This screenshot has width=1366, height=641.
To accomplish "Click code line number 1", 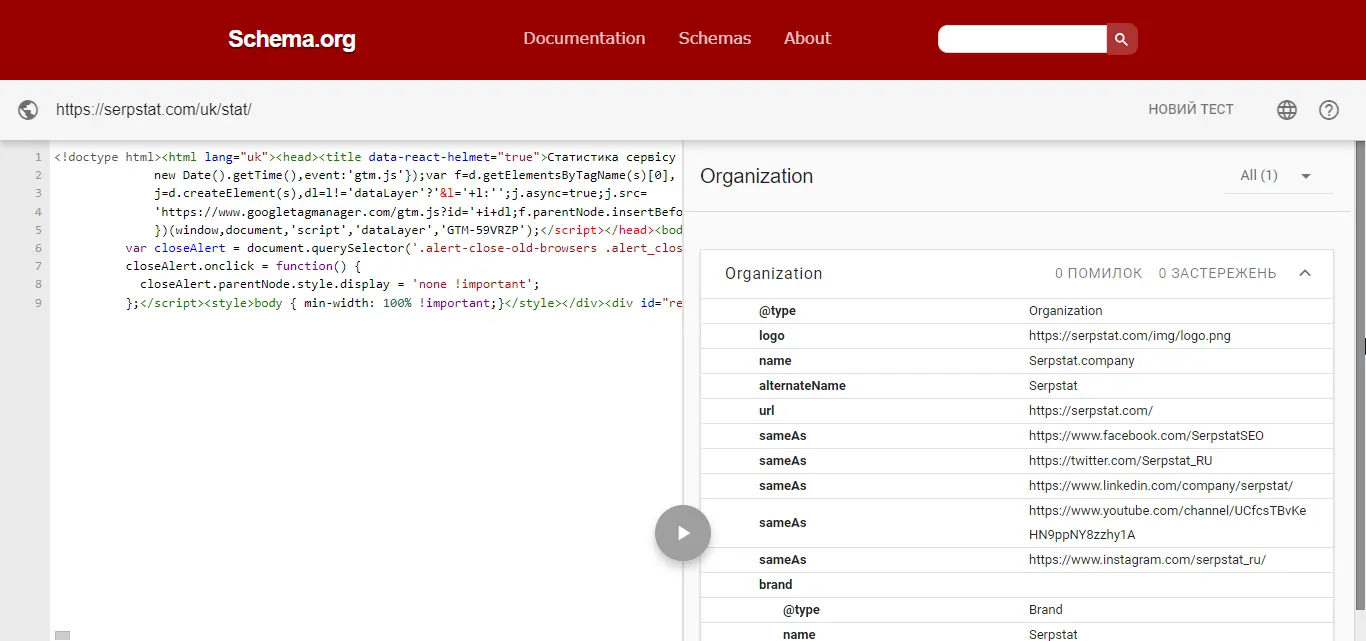I will (x=38, y=157).
